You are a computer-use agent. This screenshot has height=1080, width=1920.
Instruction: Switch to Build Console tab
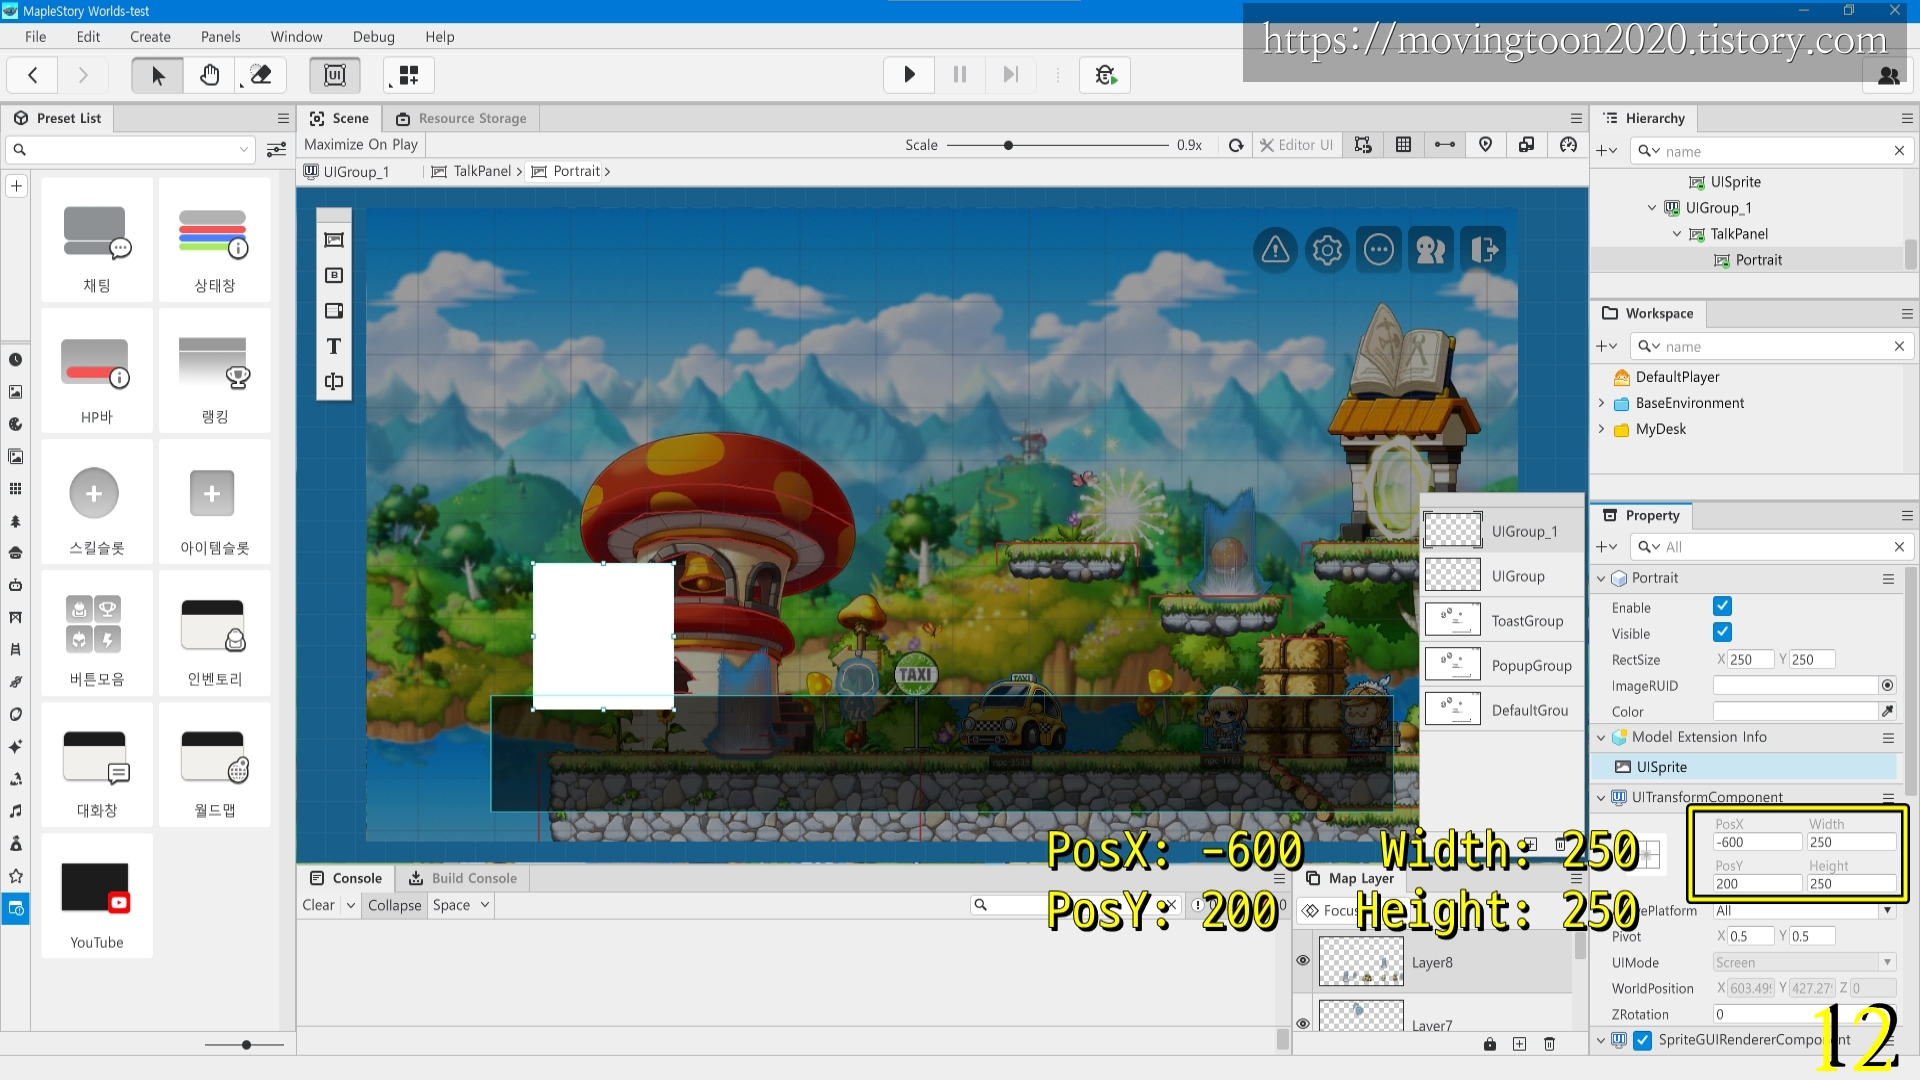coord(463,878)
